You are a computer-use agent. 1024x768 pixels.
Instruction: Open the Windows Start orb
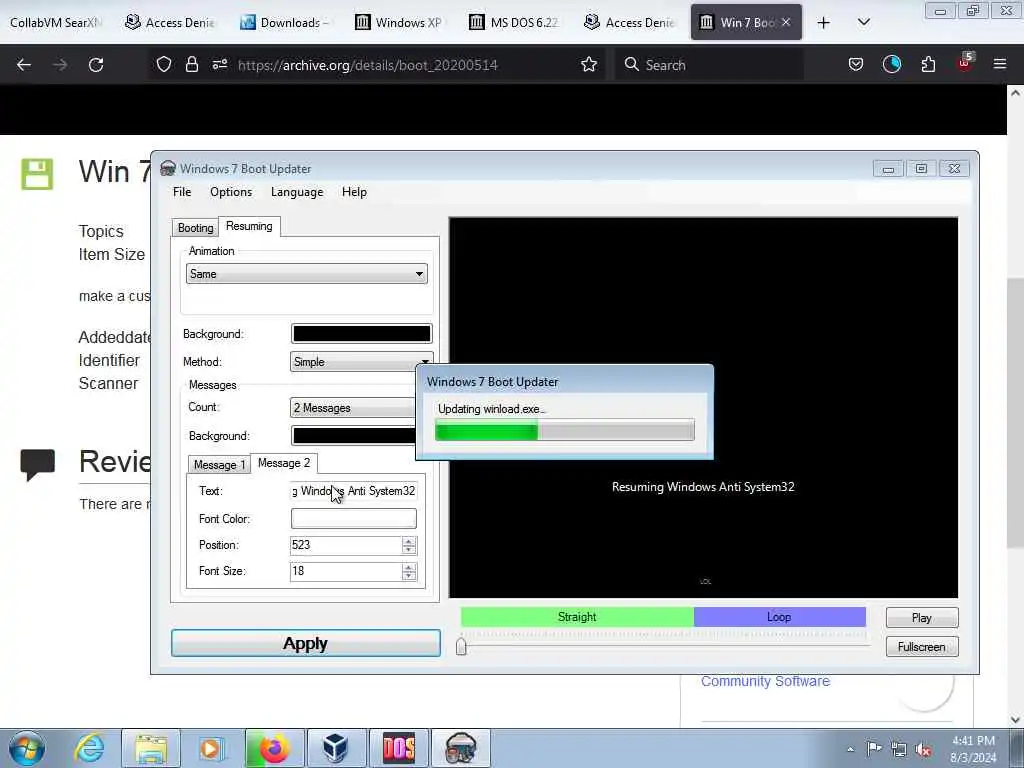(x=27, y=748)
